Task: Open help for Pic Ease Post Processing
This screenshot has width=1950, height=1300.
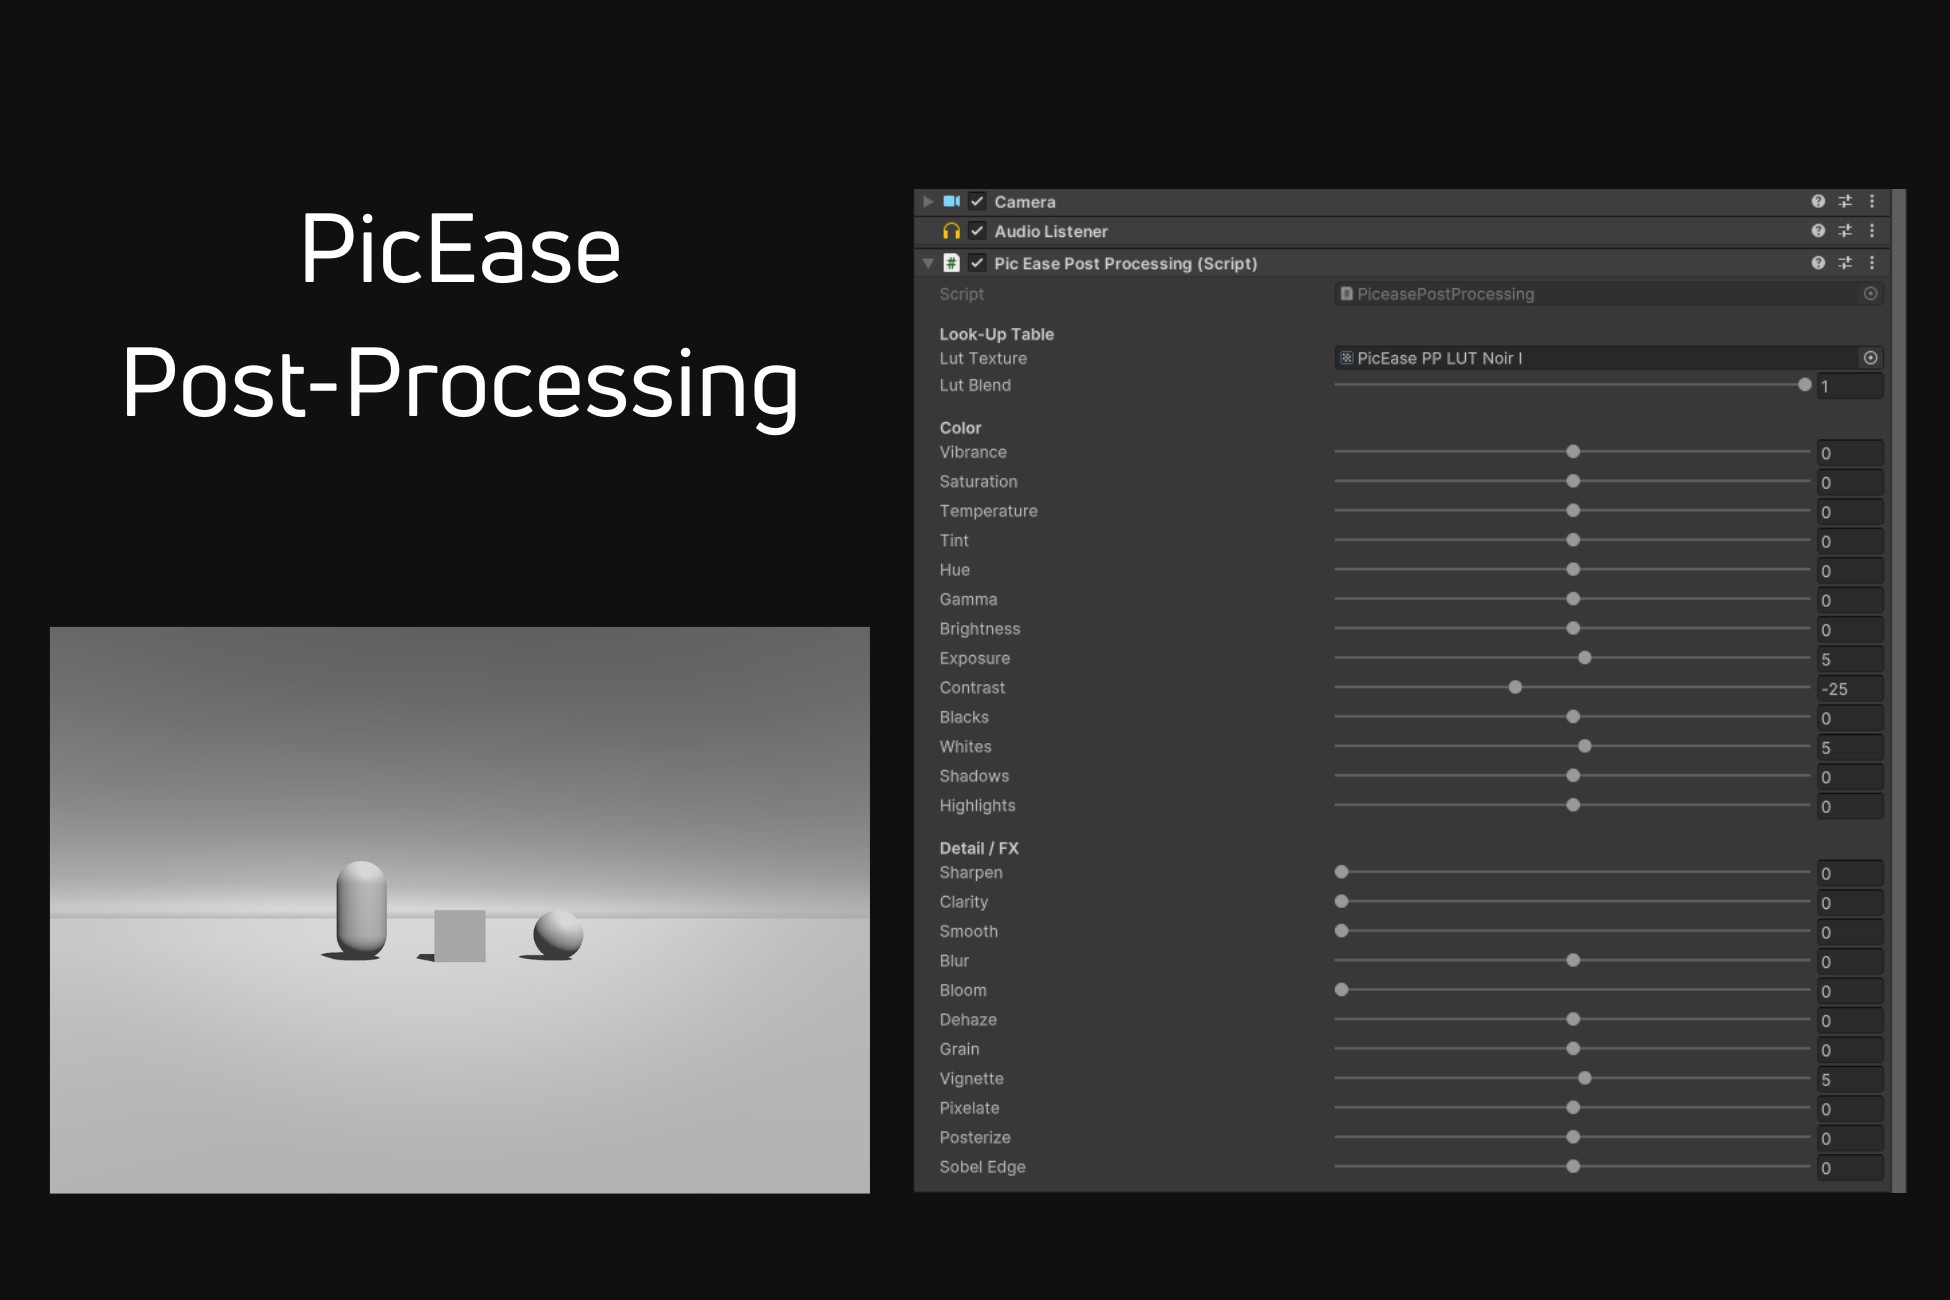Action: coord(1817,263)
